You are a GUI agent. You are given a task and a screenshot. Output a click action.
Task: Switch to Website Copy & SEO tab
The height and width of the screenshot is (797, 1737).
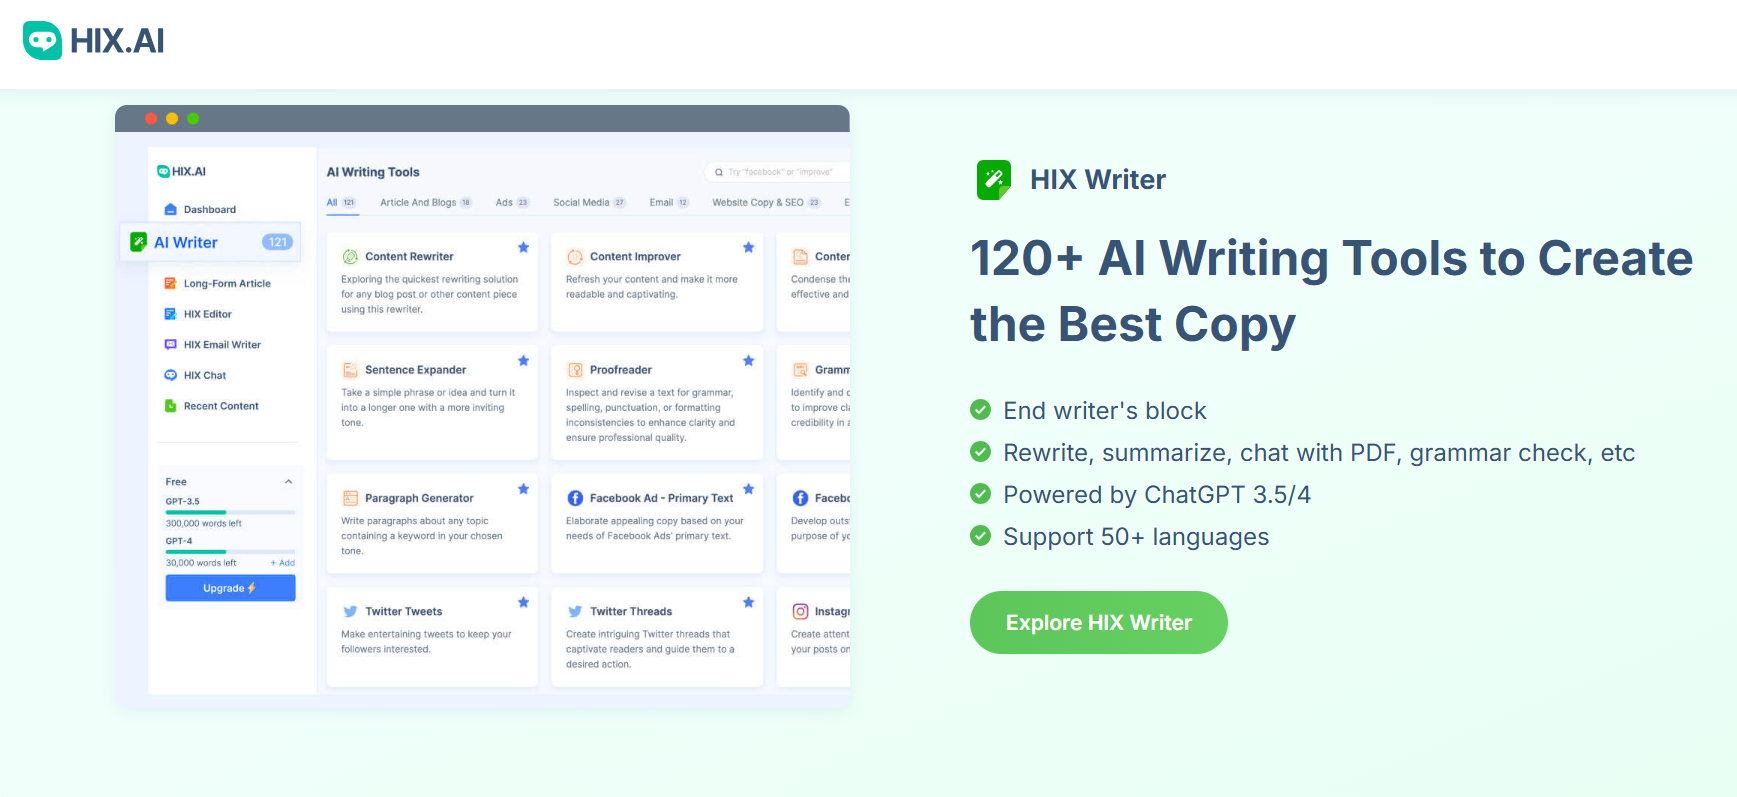pos(766,202)
